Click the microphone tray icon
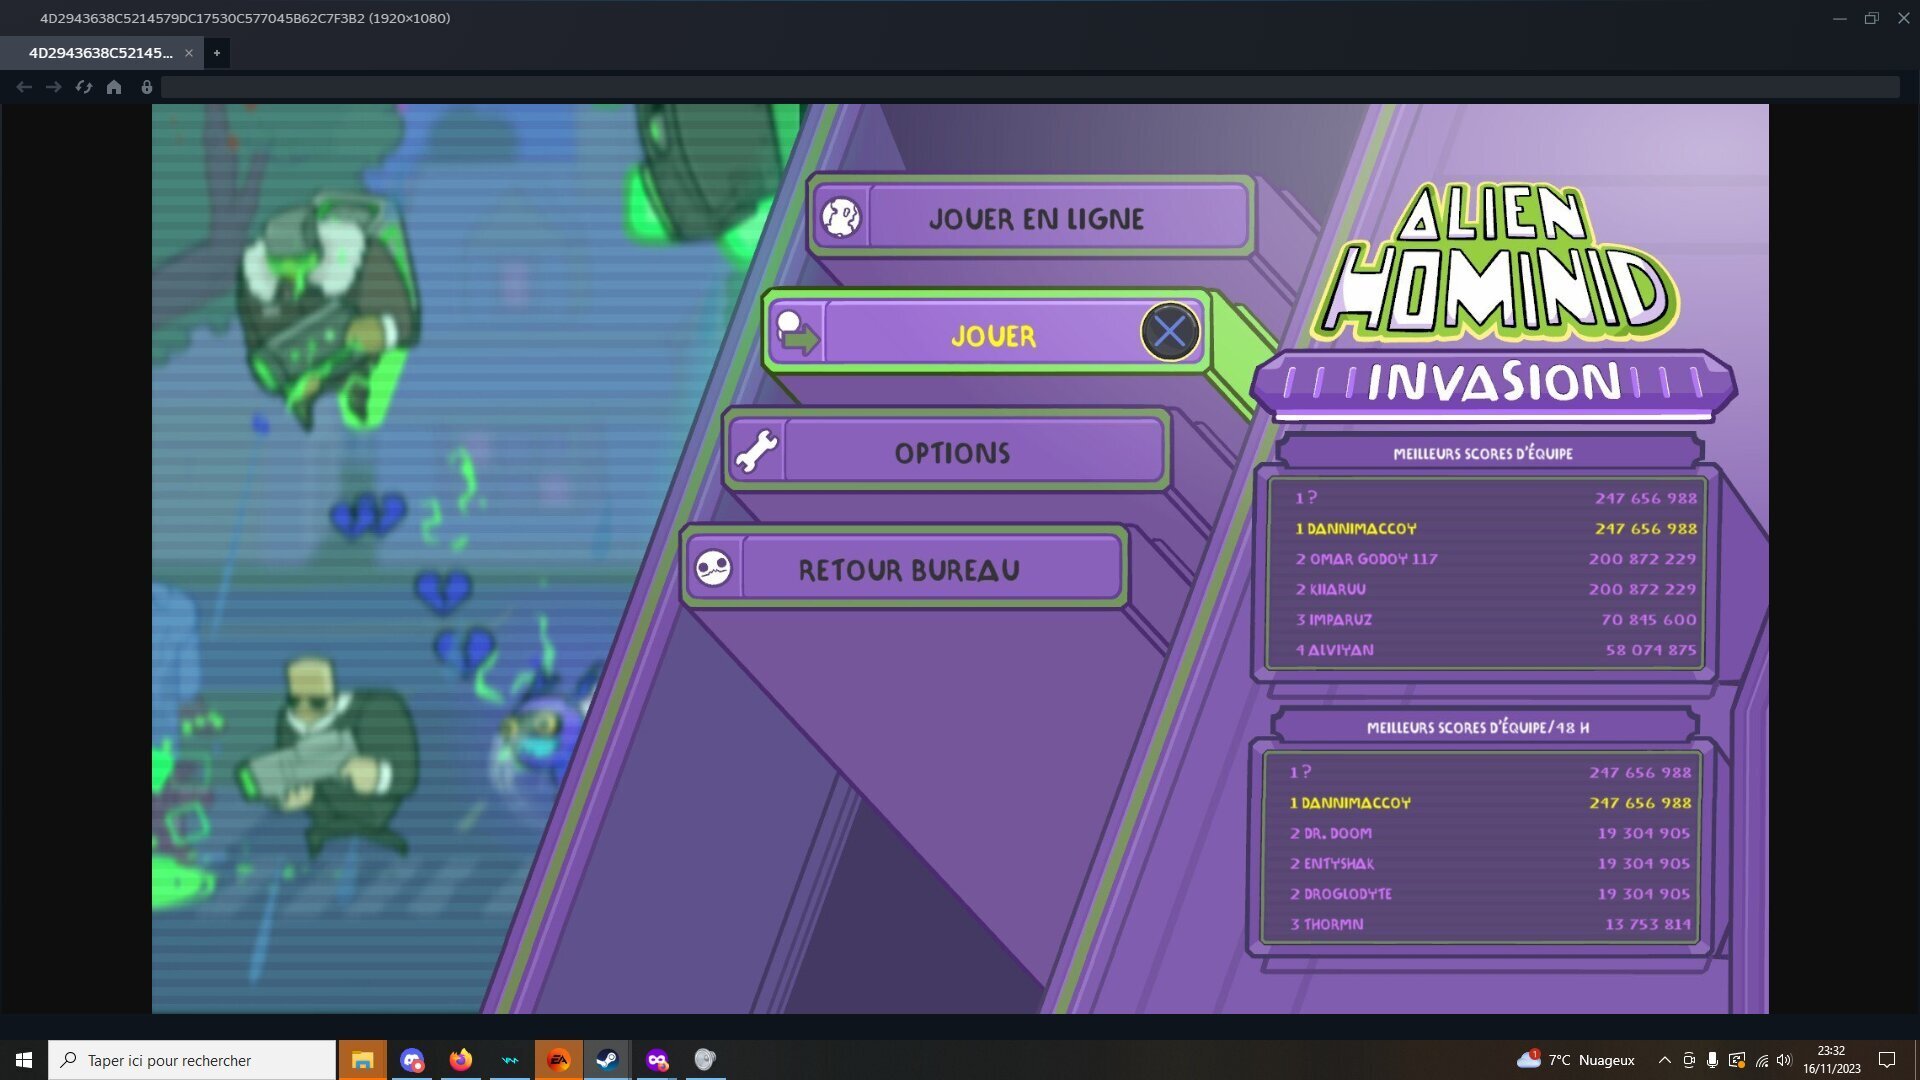The image size is (1920, 1080). (x=1713, y=1060)
